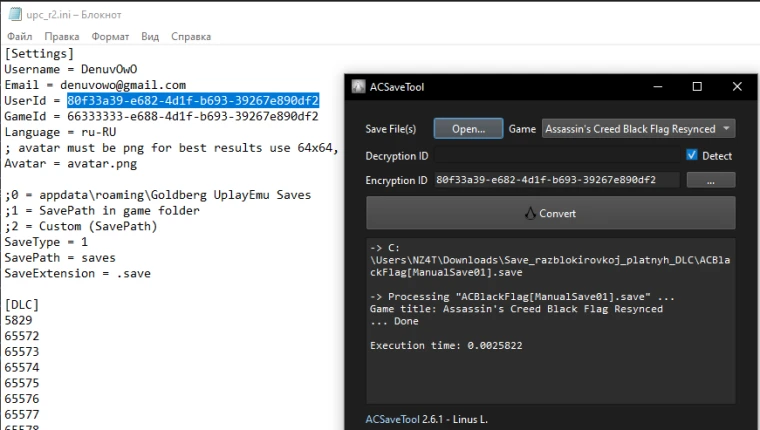
Task: Click the ACSaveTool app icon in title bar
Action: (359, 86)
